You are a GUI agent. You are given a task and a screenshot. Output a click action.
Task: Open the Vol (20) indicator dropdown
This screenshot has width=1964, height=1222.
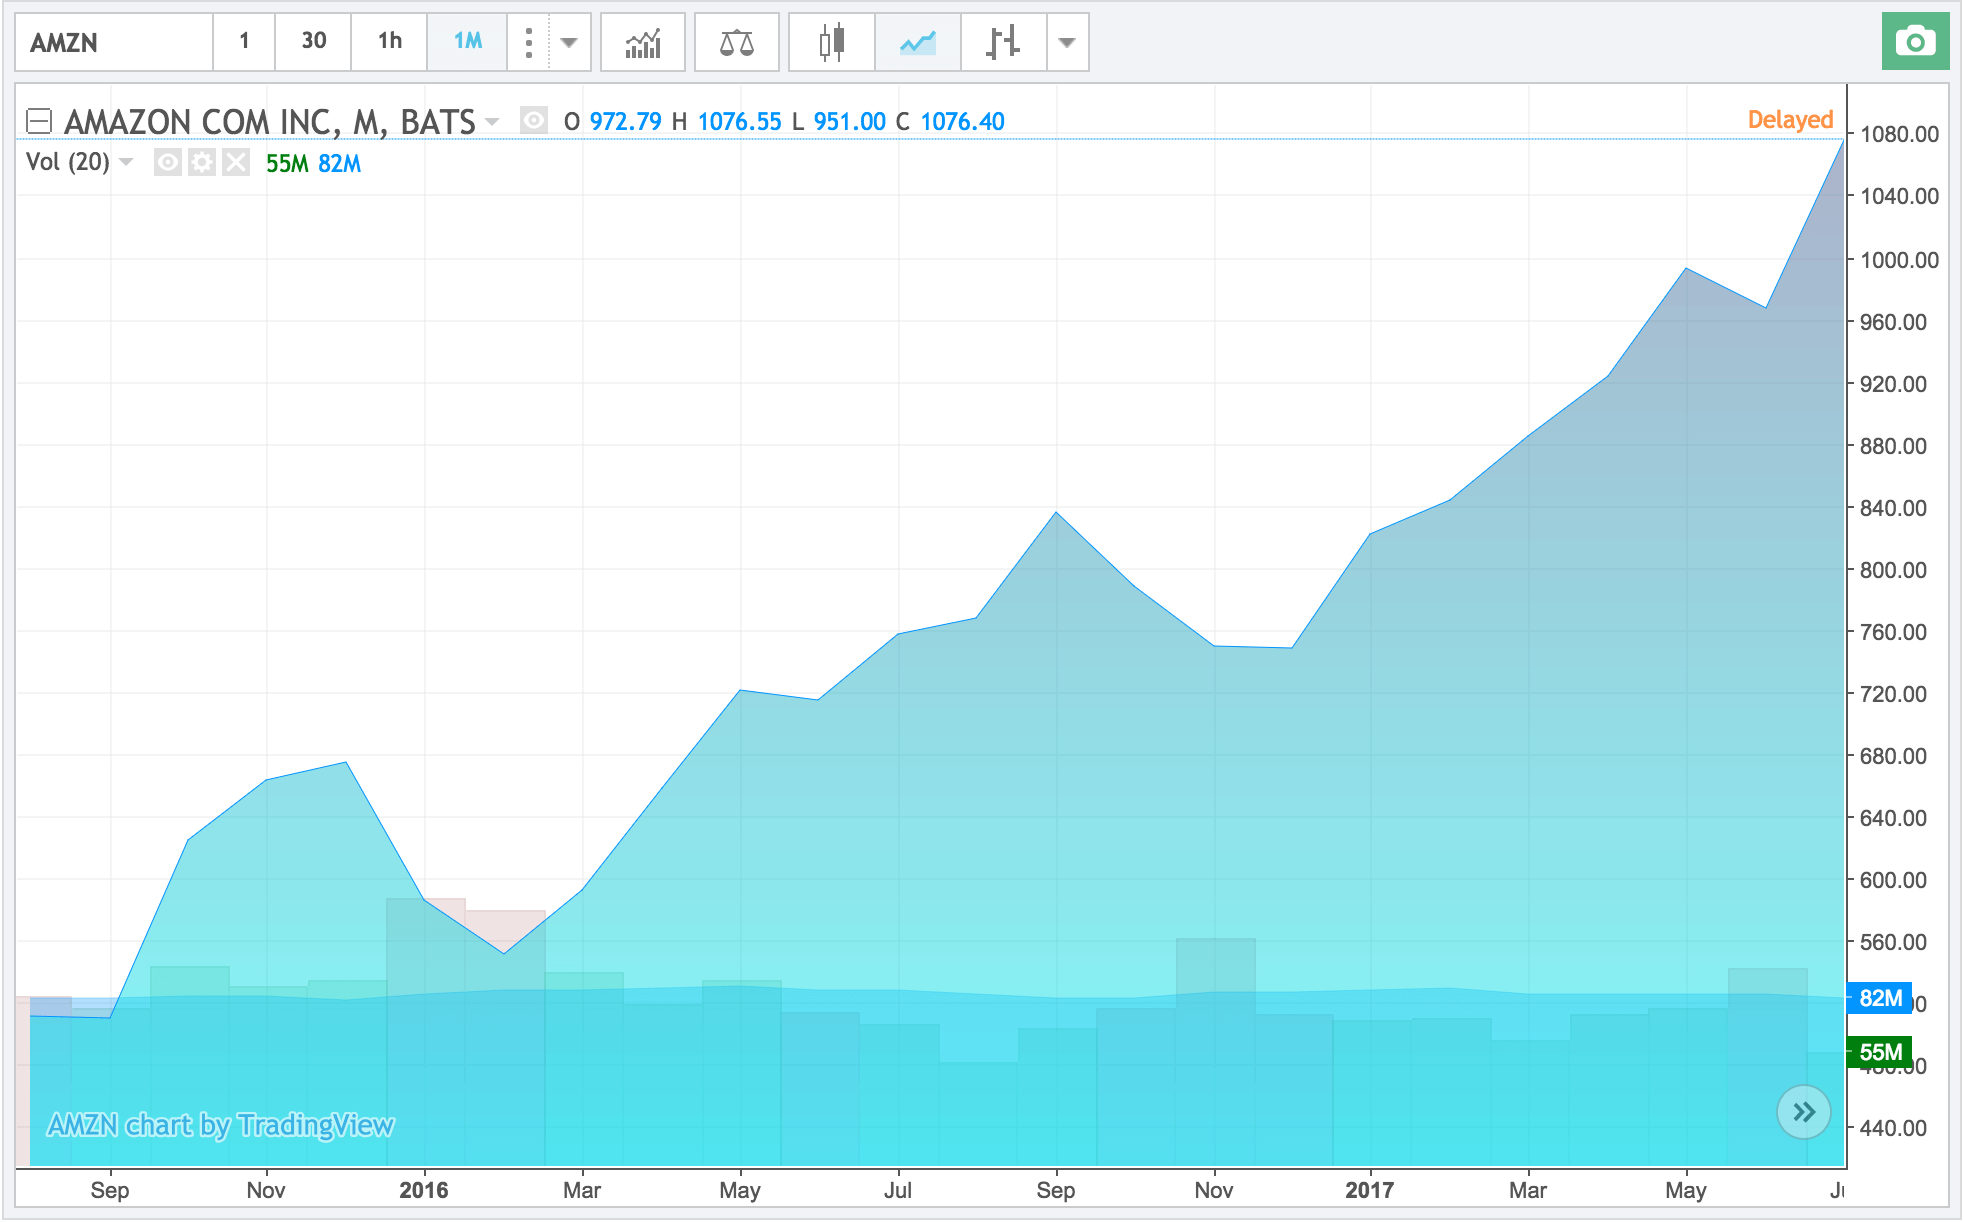126,161
